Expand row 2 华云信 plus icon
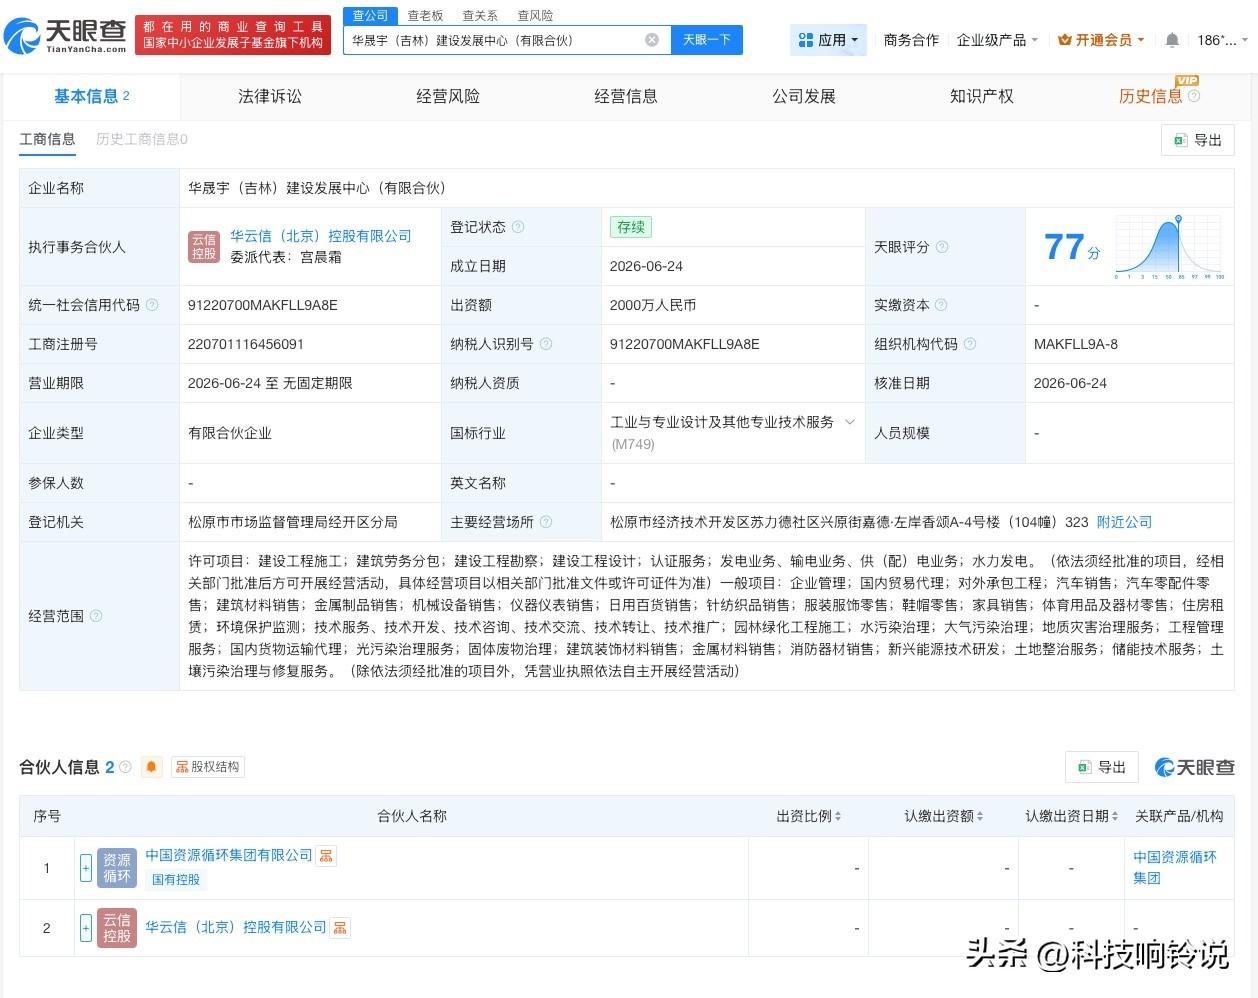1258x998 pixels. click(86, 928)
